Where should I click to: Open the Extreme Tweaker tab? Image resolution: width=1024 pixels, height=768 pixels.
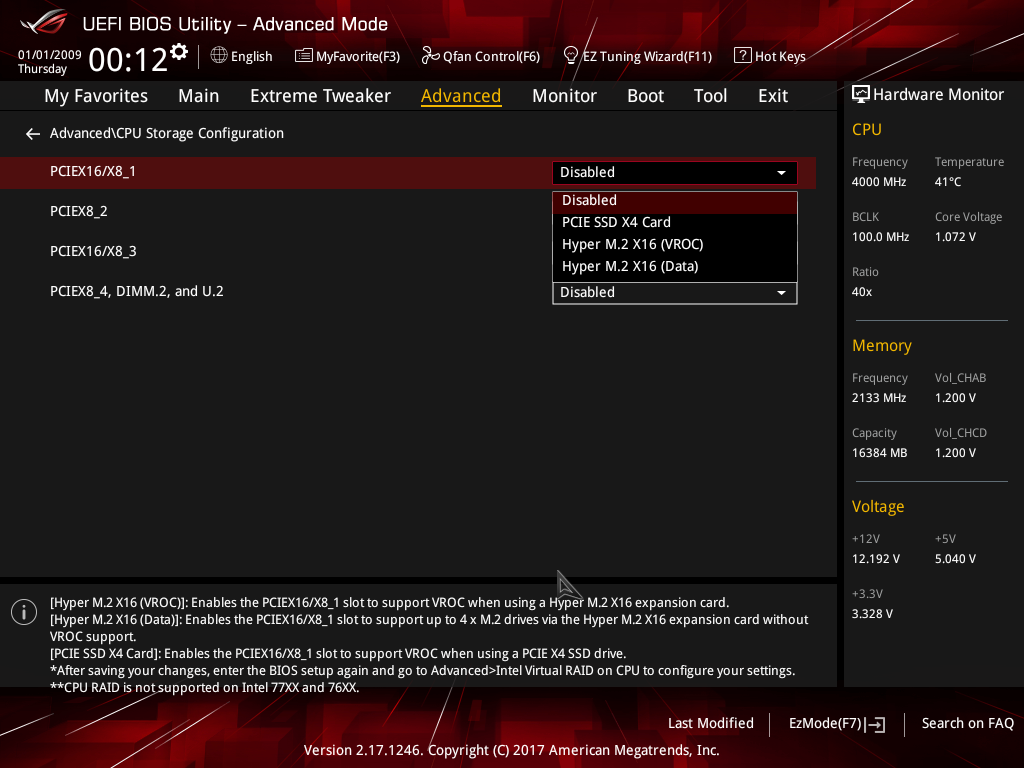pos(320,96)
